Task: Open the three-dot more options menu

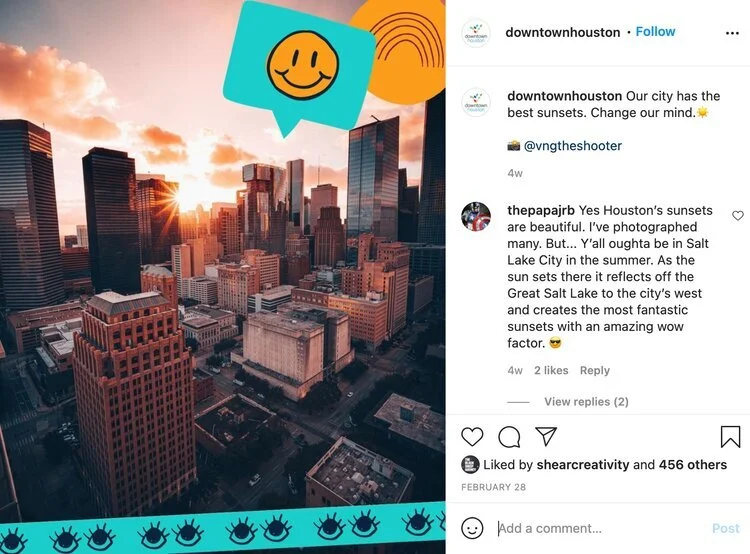Action: point(732,33)
